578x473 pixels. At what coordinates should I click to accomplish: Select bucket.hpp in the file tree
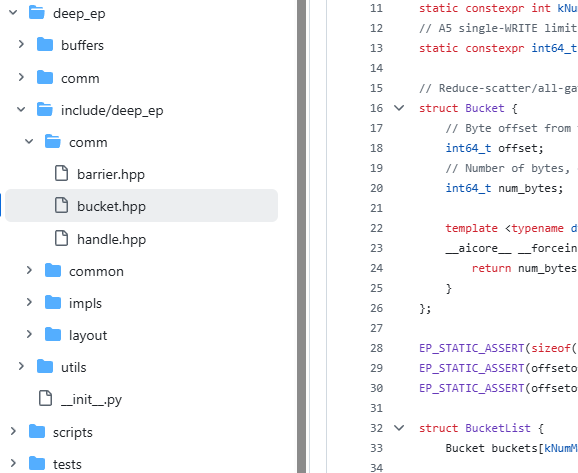pos(142,206)
